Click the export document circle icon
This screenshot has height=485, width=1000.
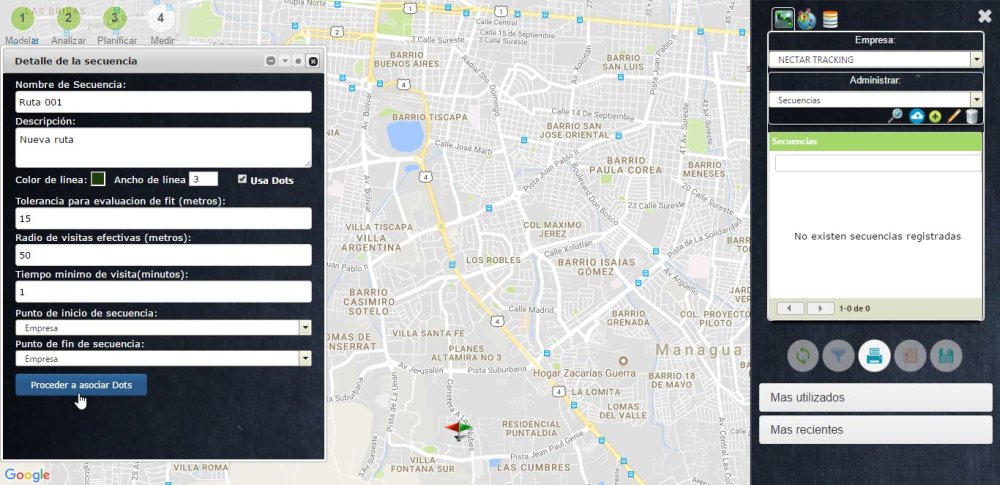[910, 356]
